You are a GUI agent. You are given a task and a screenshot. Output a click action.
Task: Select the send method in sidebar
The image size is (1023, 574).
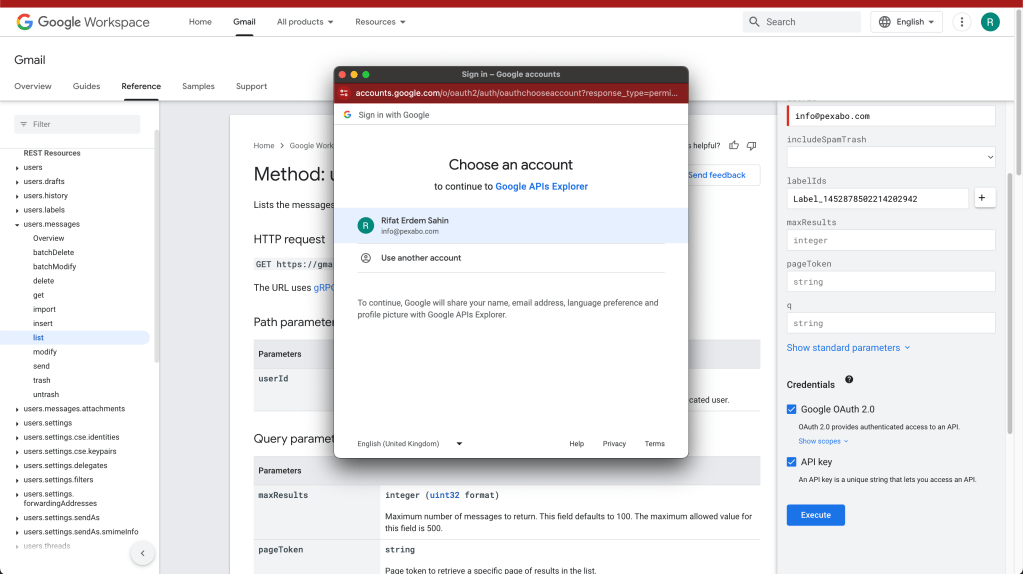pyautogui.click(x=41, y=366)
